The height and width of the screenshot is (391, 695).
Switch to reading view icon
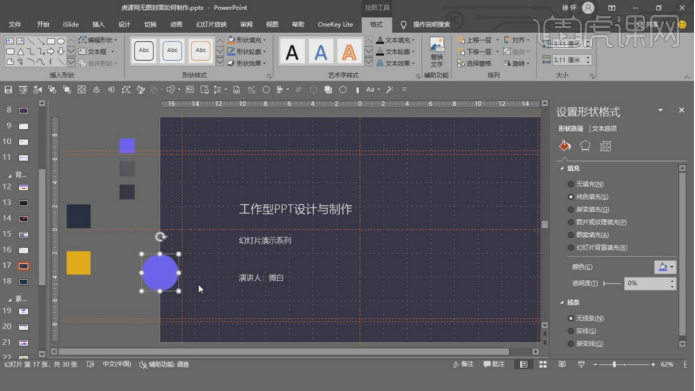tap(562, 364)
